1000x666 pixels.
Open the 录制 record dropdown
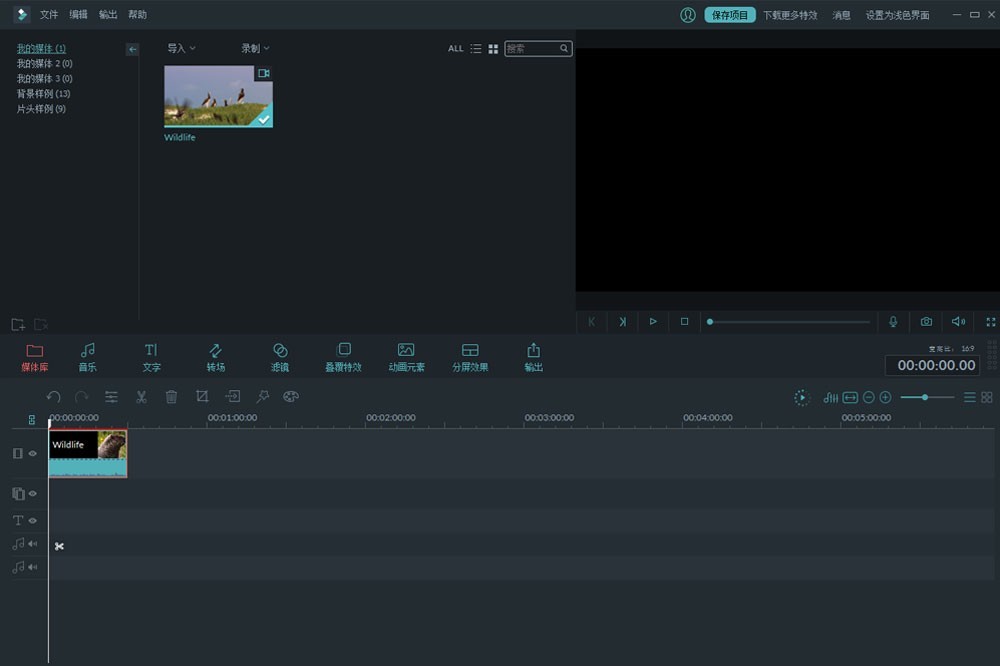click(x=255, y=48)
